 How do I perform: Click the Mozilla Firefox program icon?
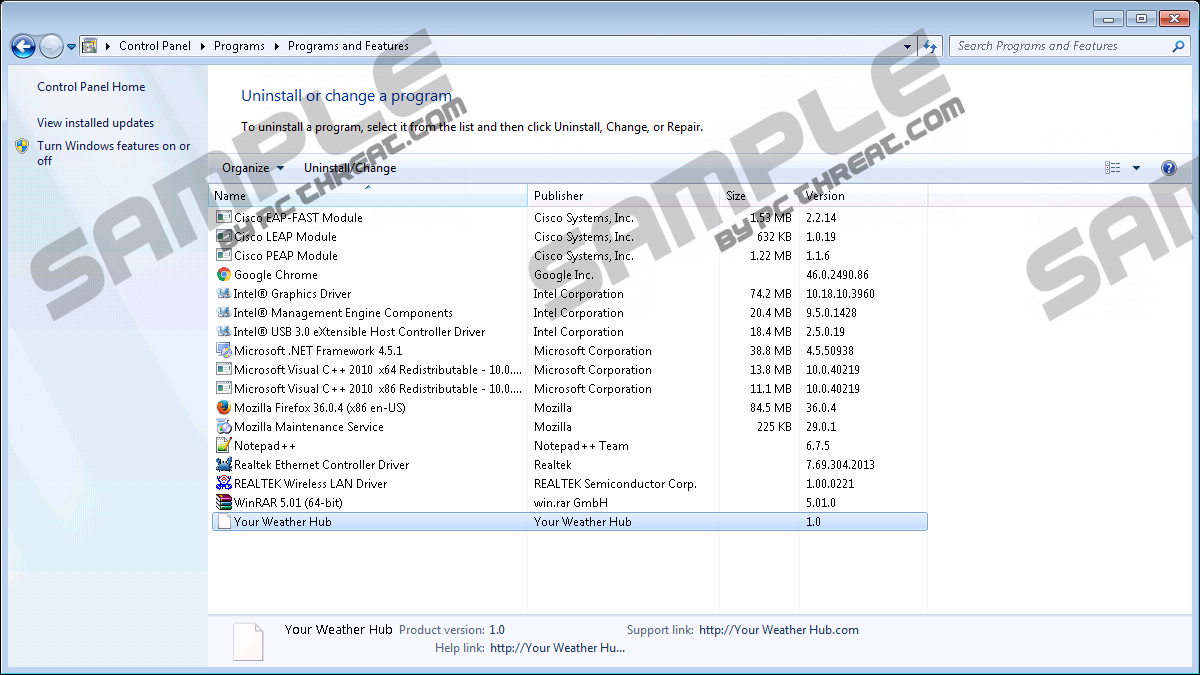point(224,408)
